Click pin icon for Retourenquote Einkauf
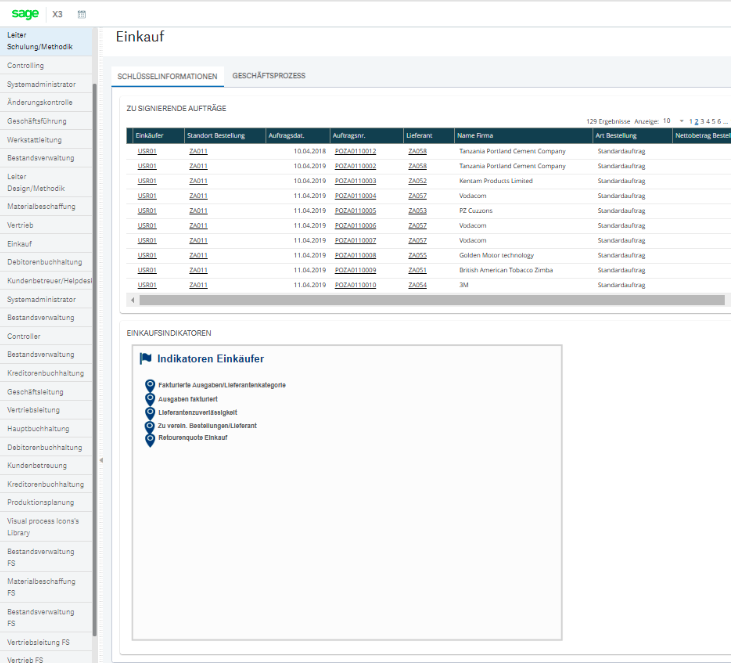 pos(150,440)
